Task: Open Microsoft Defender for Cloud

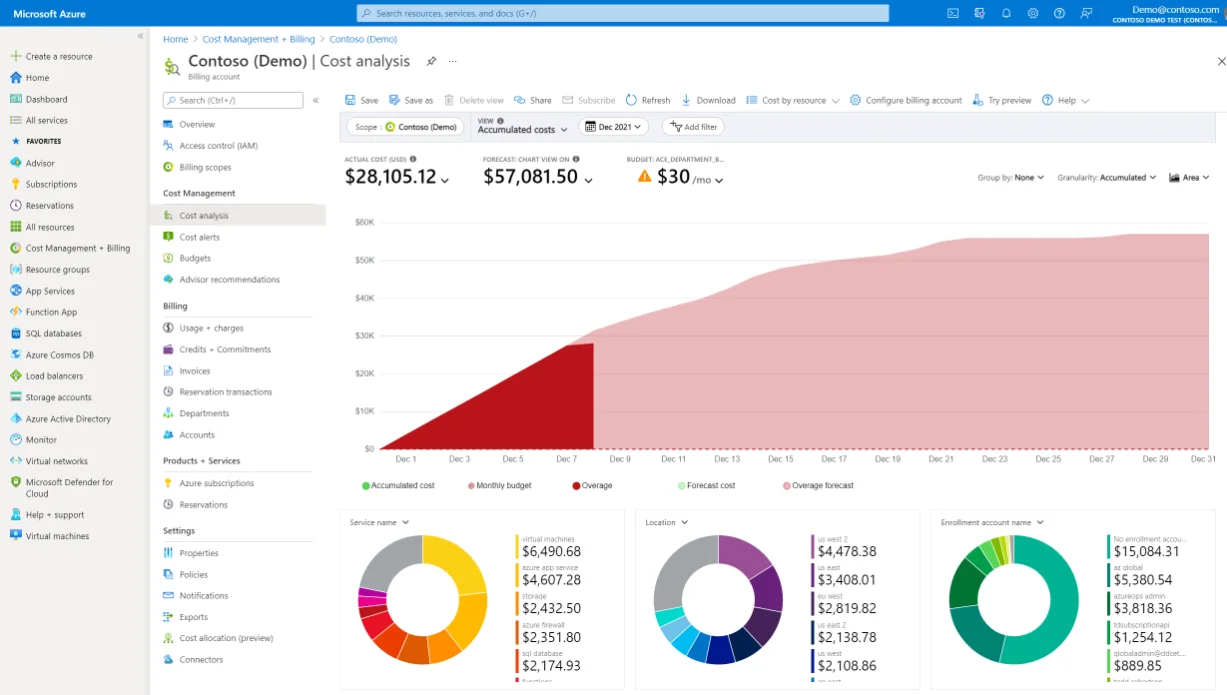Action: coord(68,488)
